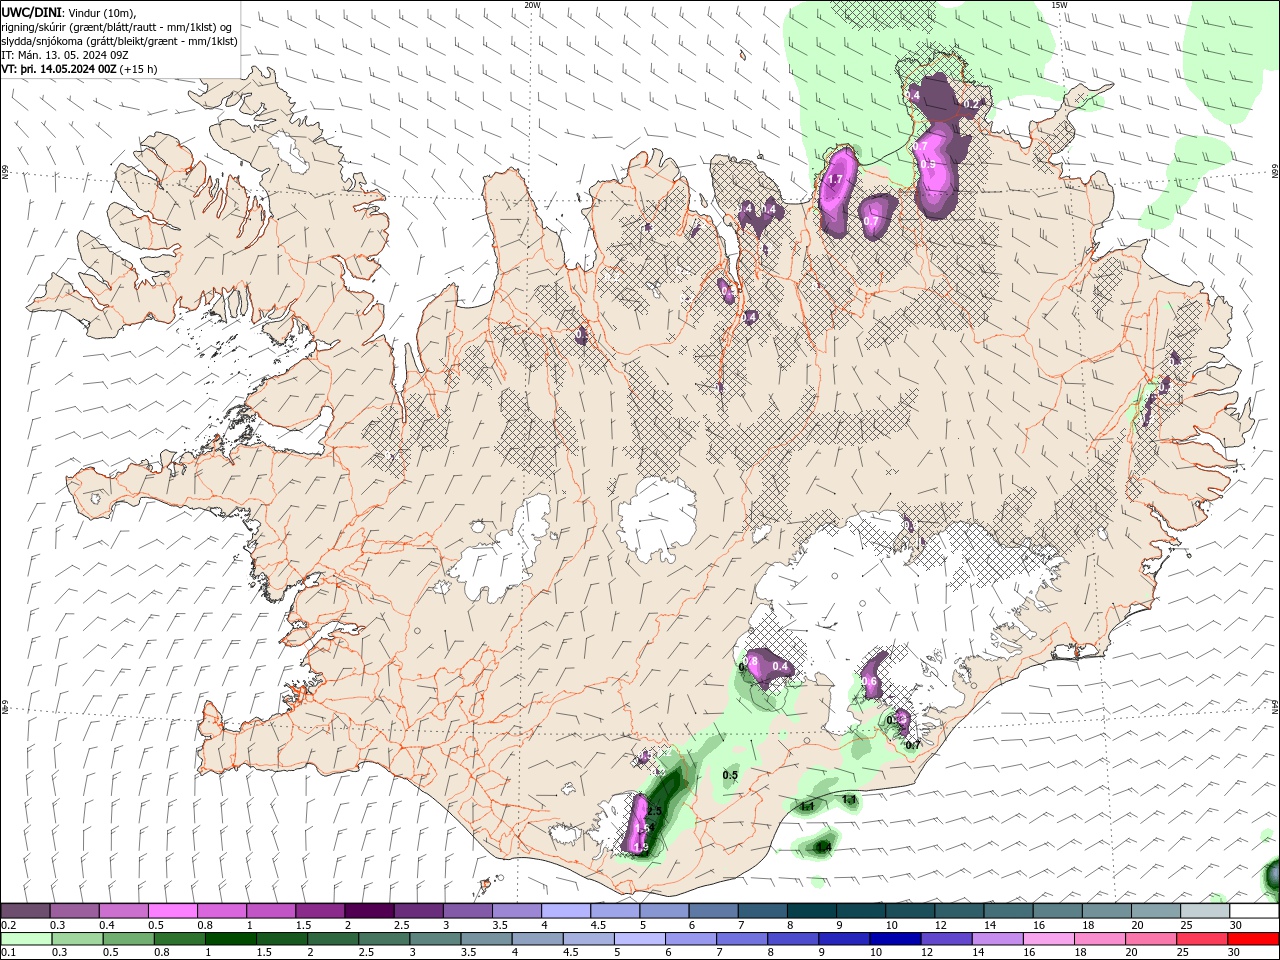Click the deep blue 10–12 rain swatch
The width and height of the screenshot is (1280, 960).
pos(895,939)
